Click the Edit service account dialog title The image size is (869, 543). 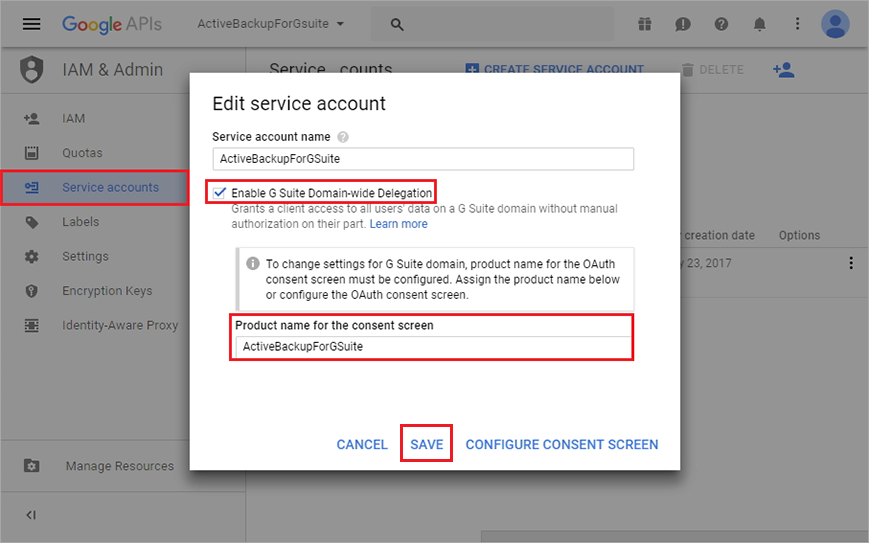[x=299, y=104]
